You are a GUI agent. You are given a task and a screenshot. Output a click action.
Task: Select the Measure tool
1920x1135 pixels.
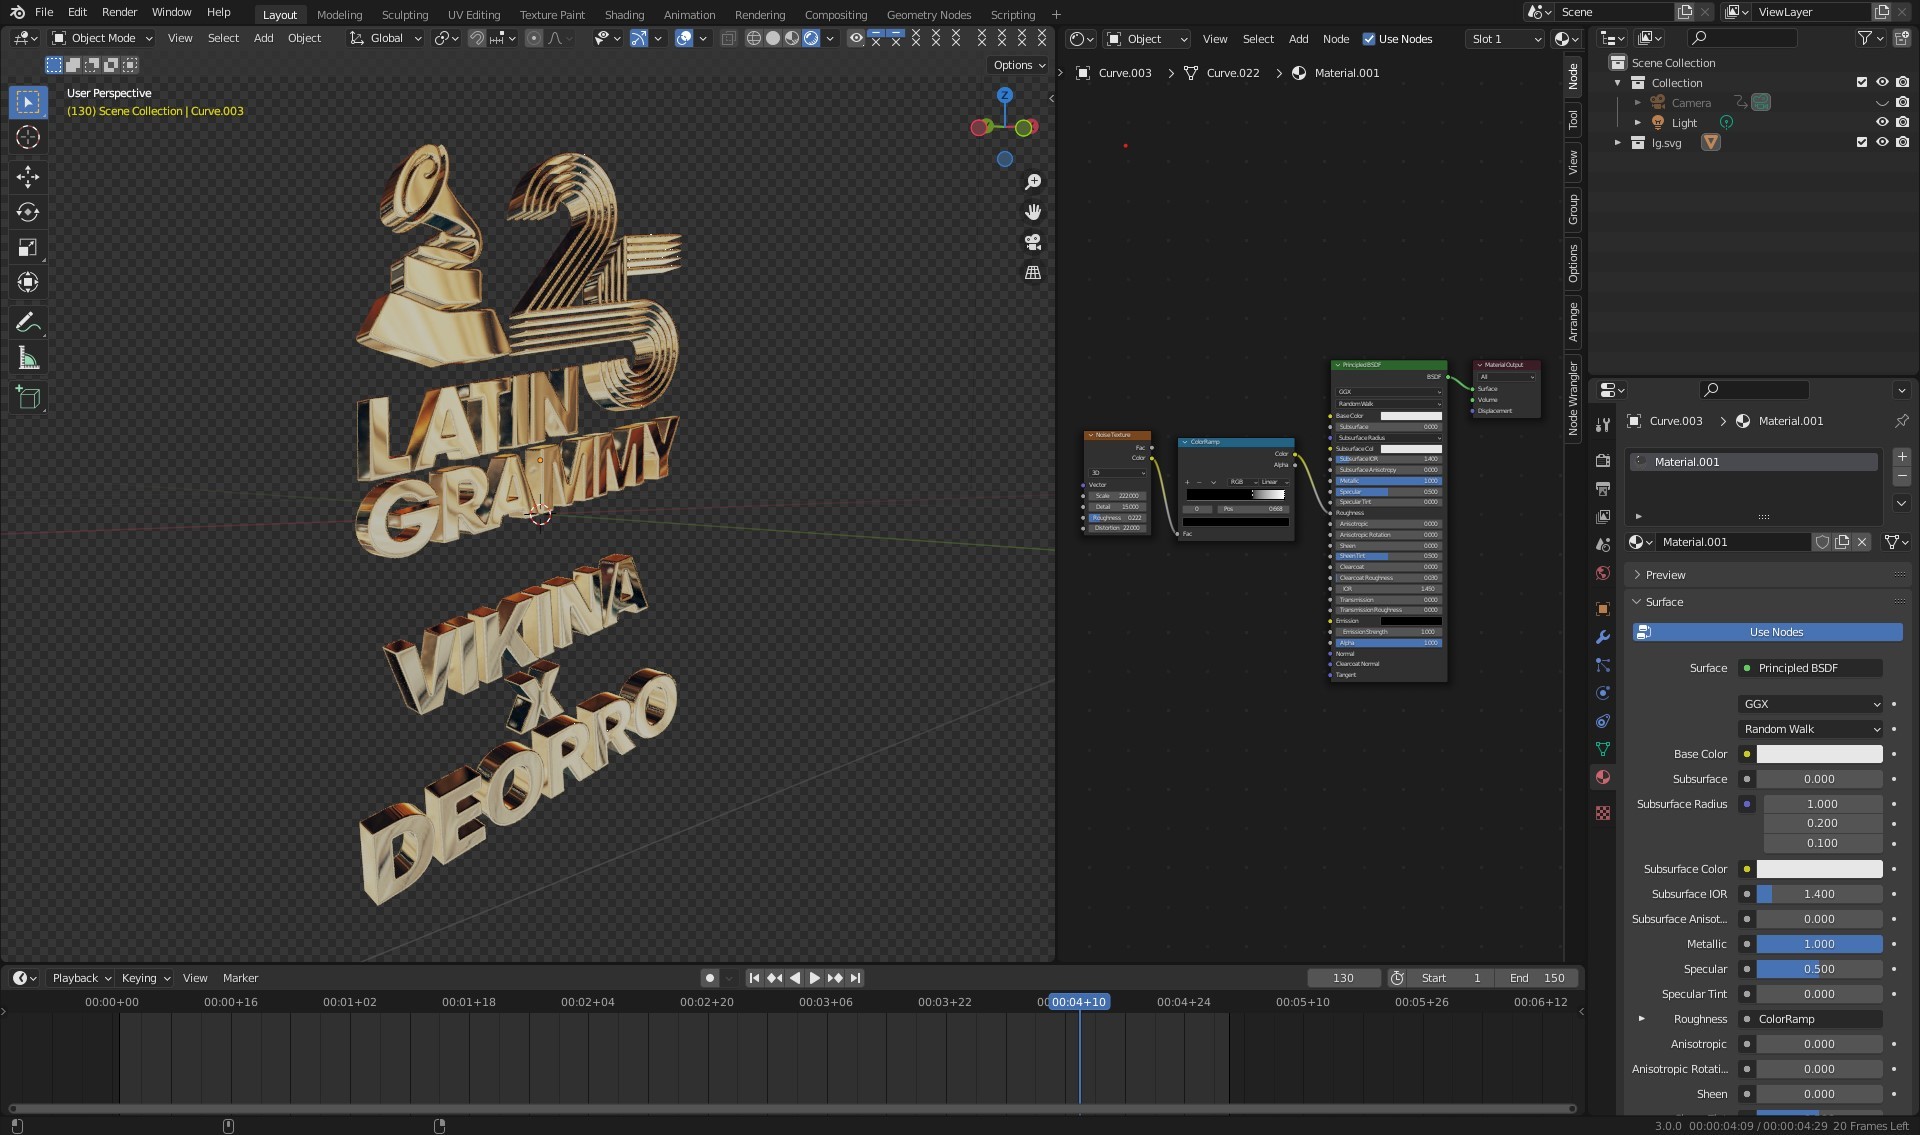tap(28, 359)
